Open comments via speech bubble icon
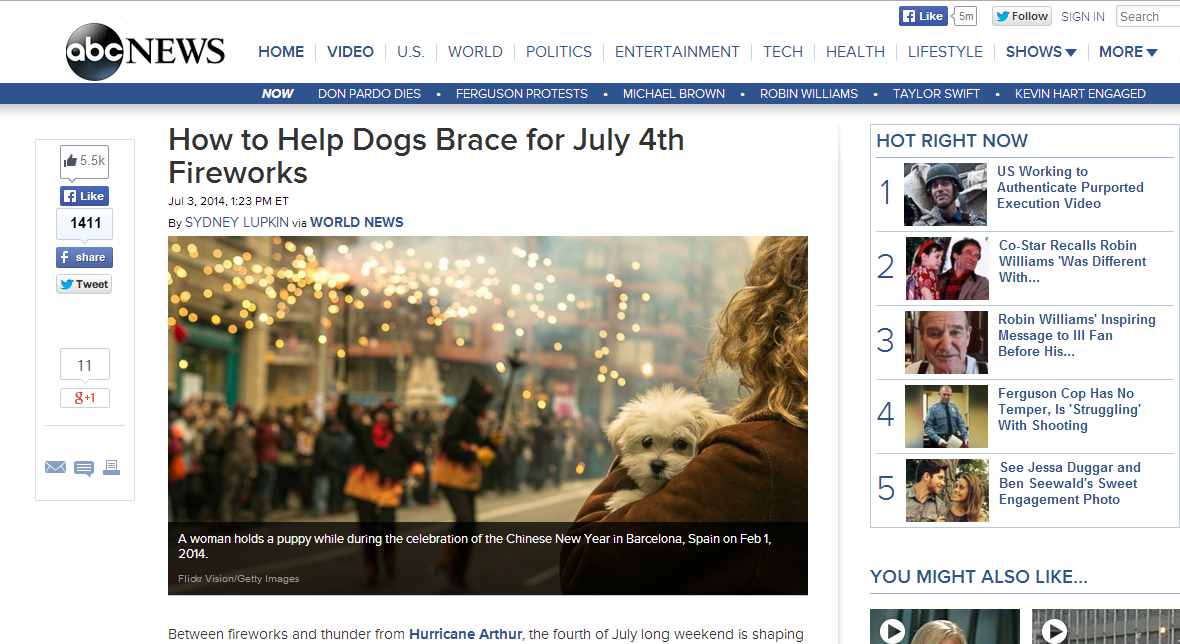The image size is (1180, 644). 84,469
